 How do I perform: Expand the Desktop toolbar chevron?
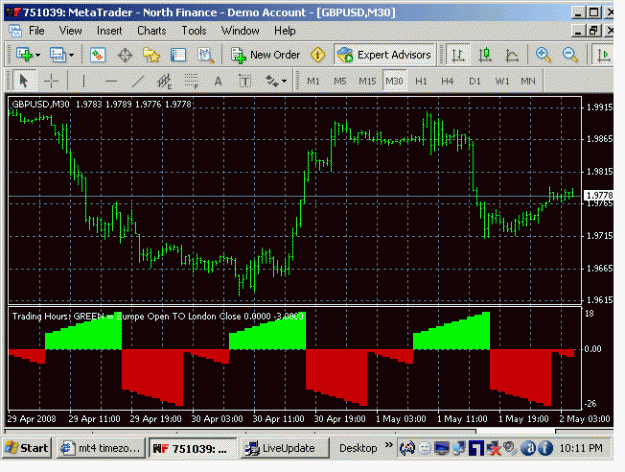tap(389, 444)
